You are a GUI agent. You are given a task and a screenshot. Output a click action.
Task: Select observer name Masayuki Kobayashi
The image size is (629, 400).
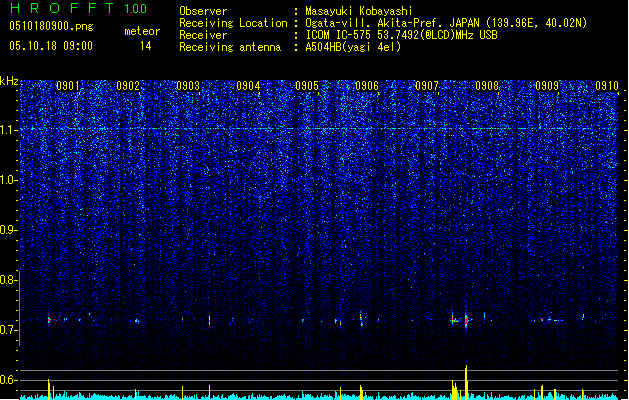point(359,11)
